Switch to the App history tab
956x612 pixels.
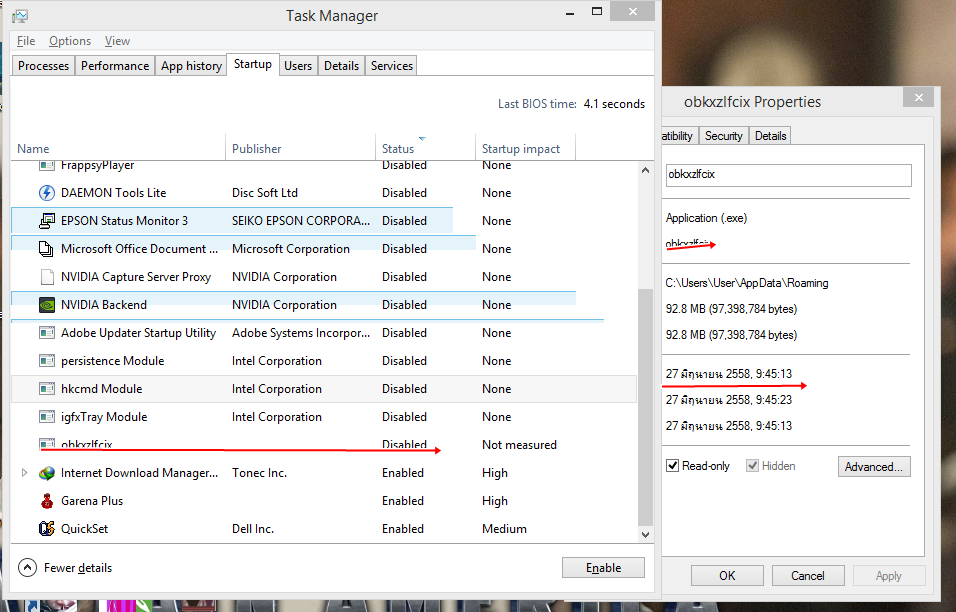(191, 66)
